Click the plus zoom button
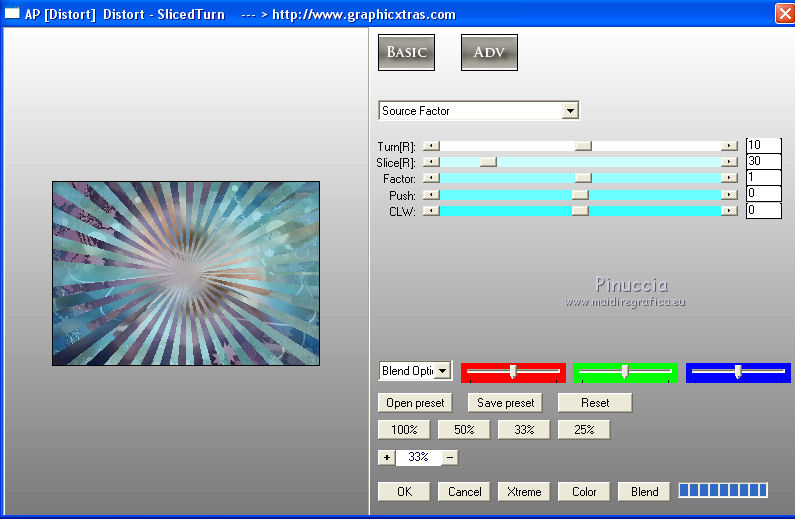The image size is (795, 519). pyautogui.click(x=387, y=458)
